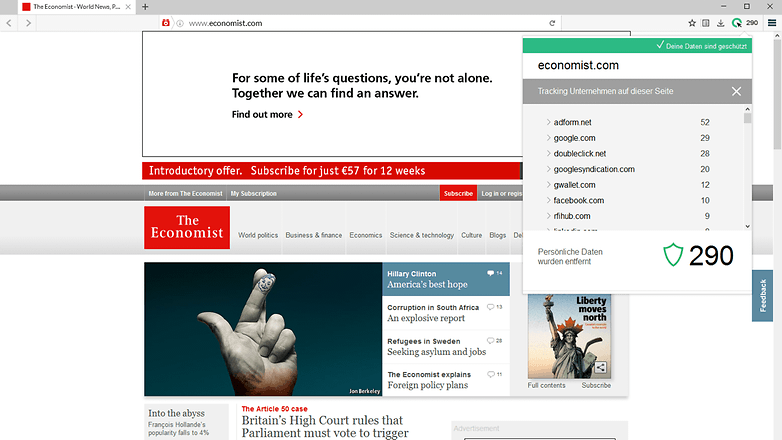Open Blogs section
This screenshot has height=440, width=782.
[x=498, y=235]
